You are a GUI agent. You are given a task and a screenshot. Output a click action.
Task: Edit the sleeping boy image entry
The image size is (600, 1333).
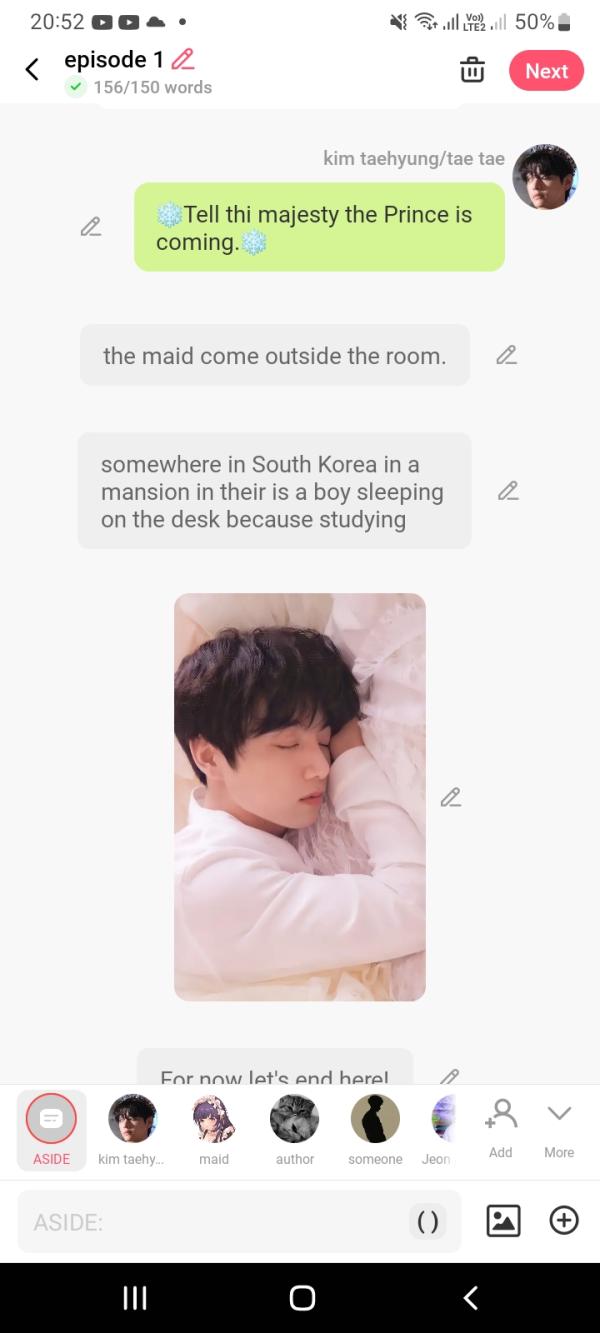(x=451, y=797)
